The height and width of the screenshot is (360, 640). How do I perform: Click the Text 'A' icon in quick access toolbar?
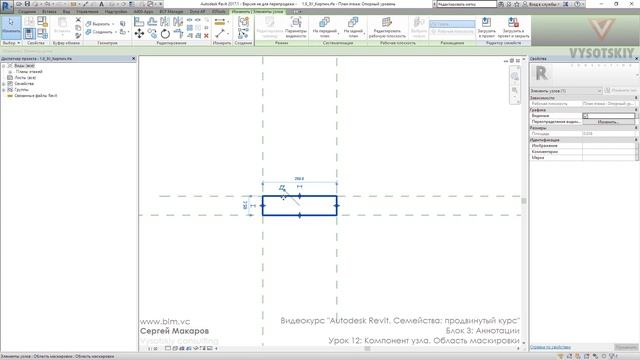coord(101,4)
